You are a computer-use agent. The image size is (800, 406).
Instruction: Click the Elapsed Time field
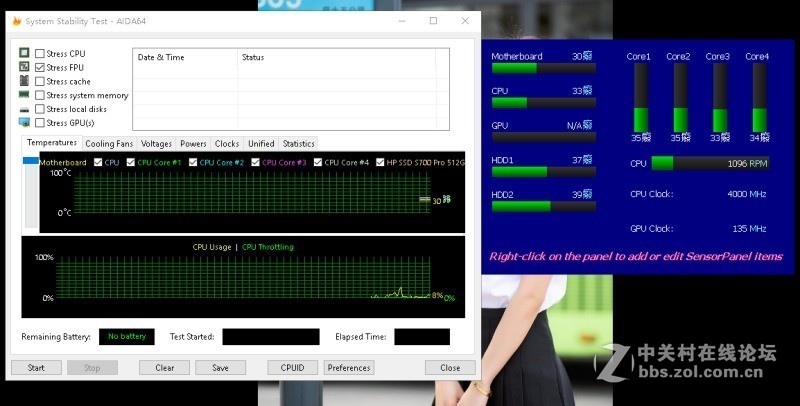point(422,337)
